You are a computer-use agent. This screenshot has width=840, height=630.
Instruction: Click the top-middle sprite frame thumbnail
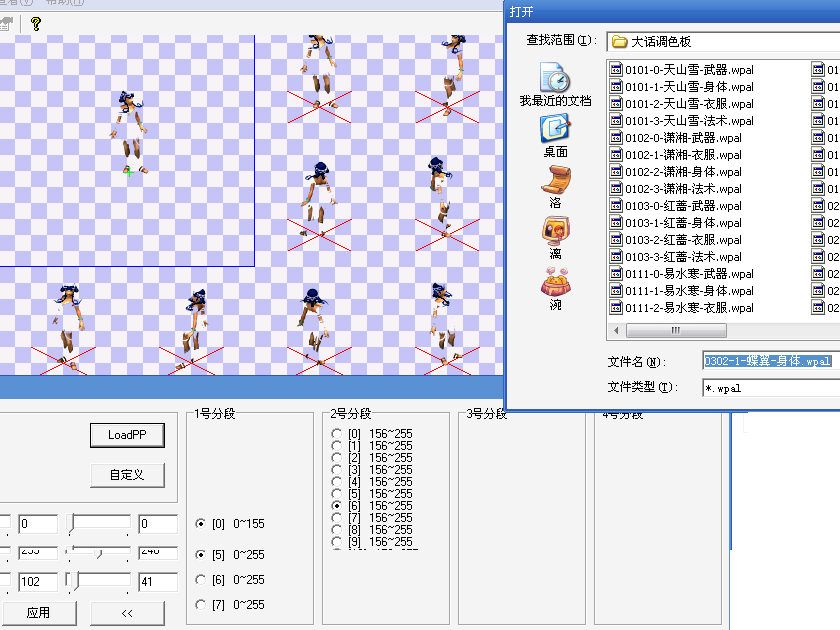319,79
